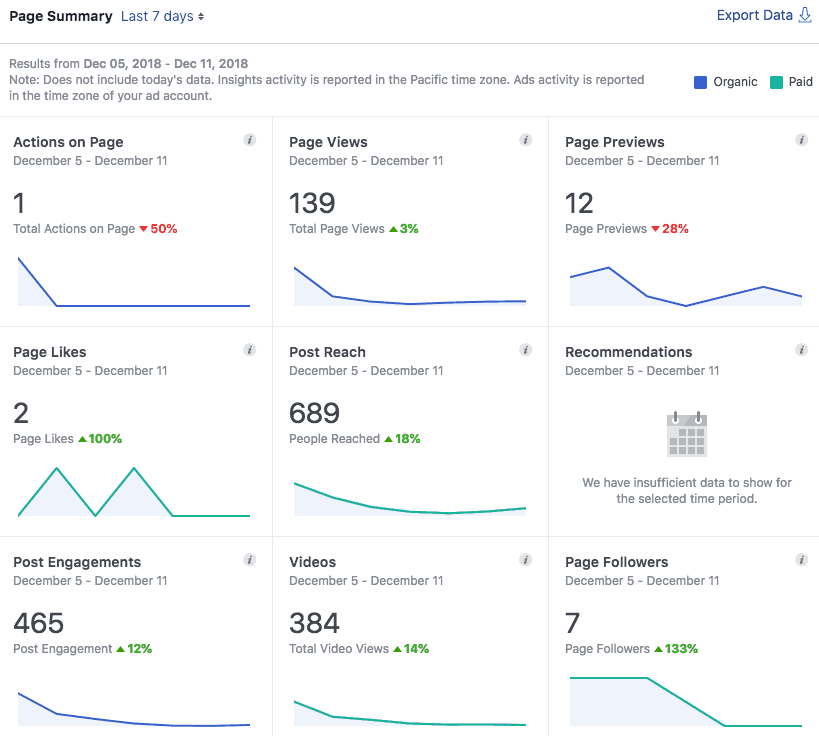The image size is (819, 736).
Task: Open info icon for Page Previews
Action: click(x=801, y=140)
